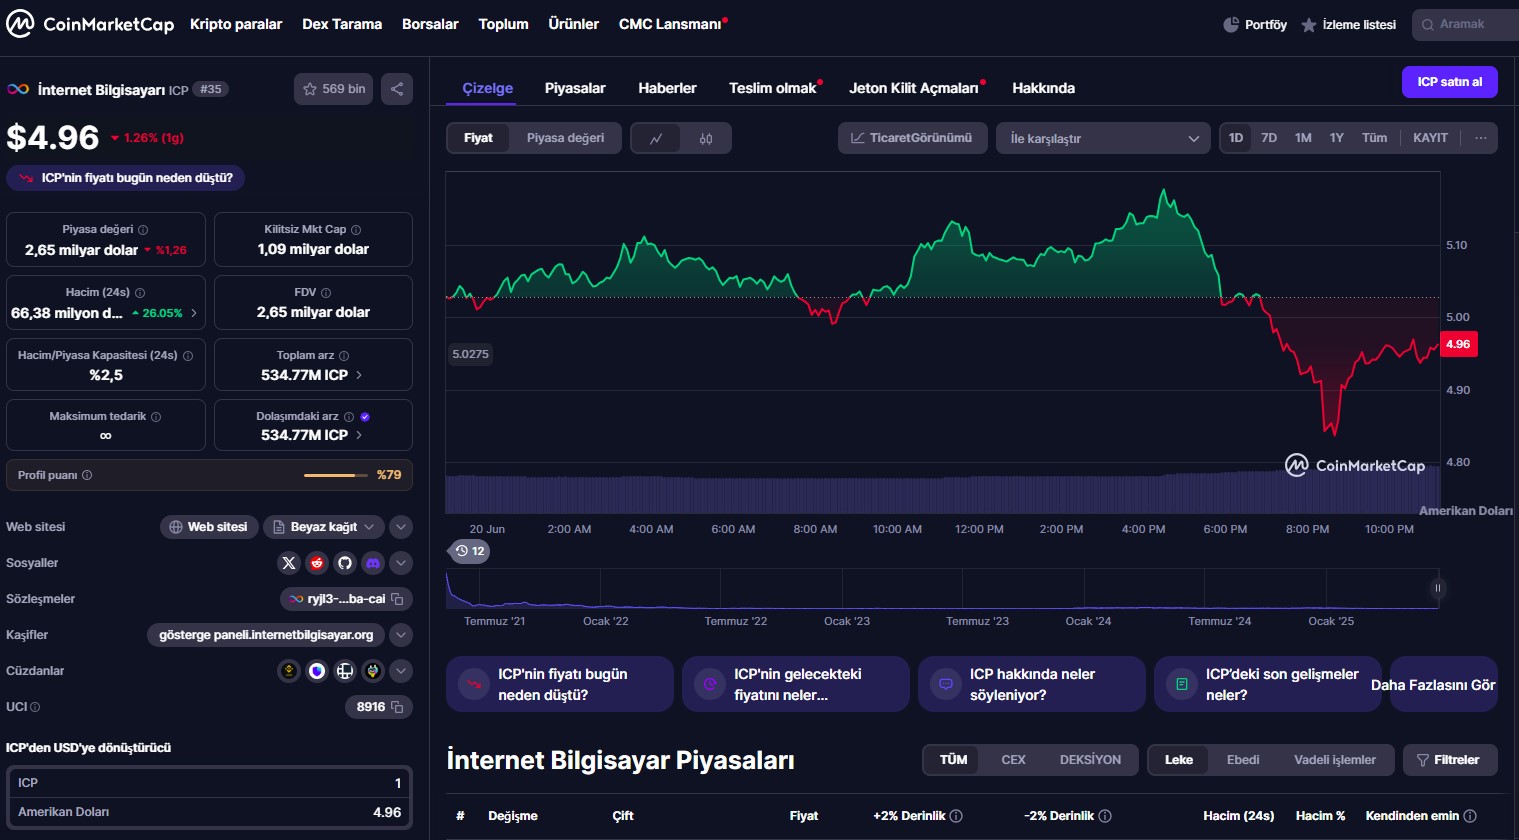
Task: Click the info icon beside UCI
Action: coord(35,707)
